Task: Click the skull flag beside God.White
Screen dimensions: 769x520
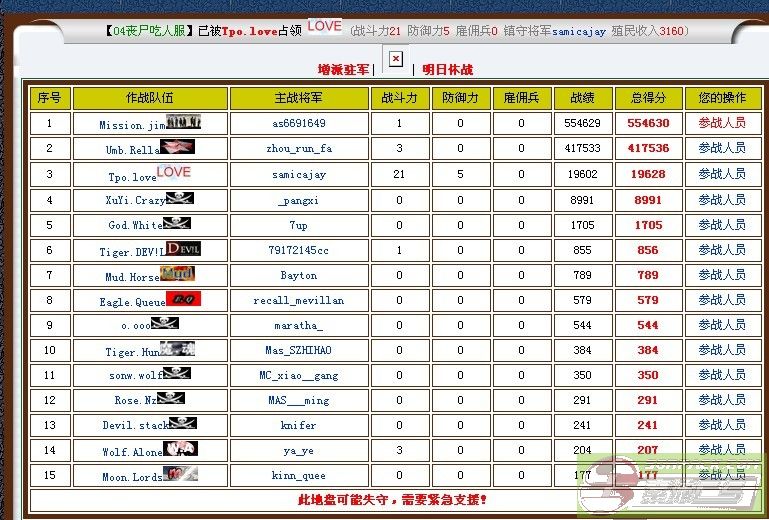Action: pos(177,223)
